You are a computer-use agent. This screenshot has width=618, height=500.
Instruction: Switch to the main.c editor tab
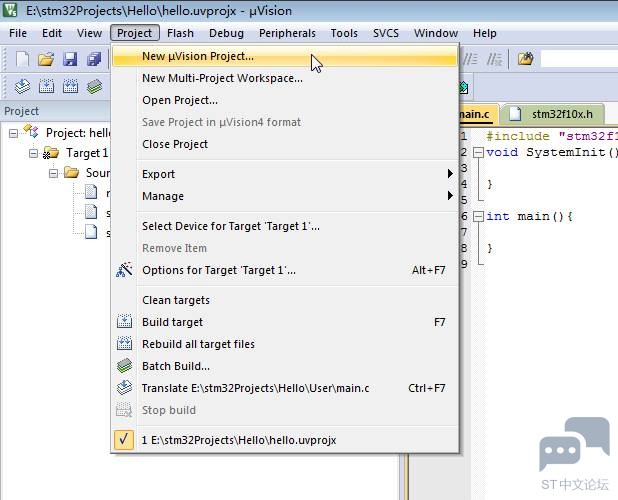(x=478, y=114)
